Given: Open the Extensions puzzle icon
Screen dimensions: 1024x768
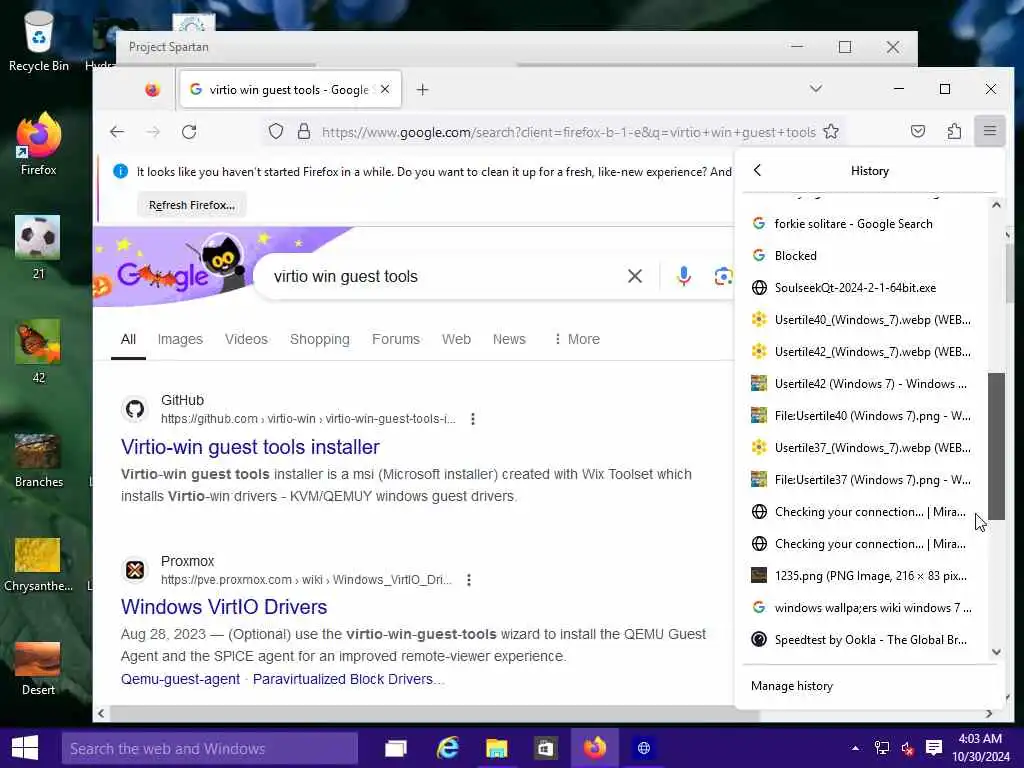Looking at the screenshot, I should point(954,132).
